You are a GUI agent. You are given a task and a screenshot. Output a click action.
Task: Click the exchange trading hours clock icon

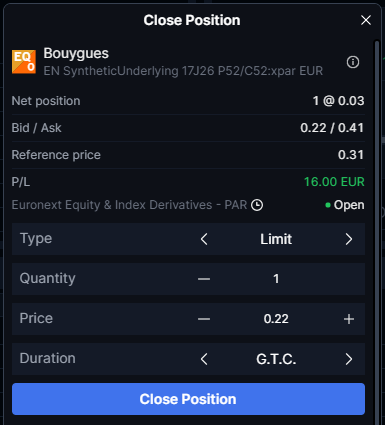pyautogui.click(x=257, y=205)
